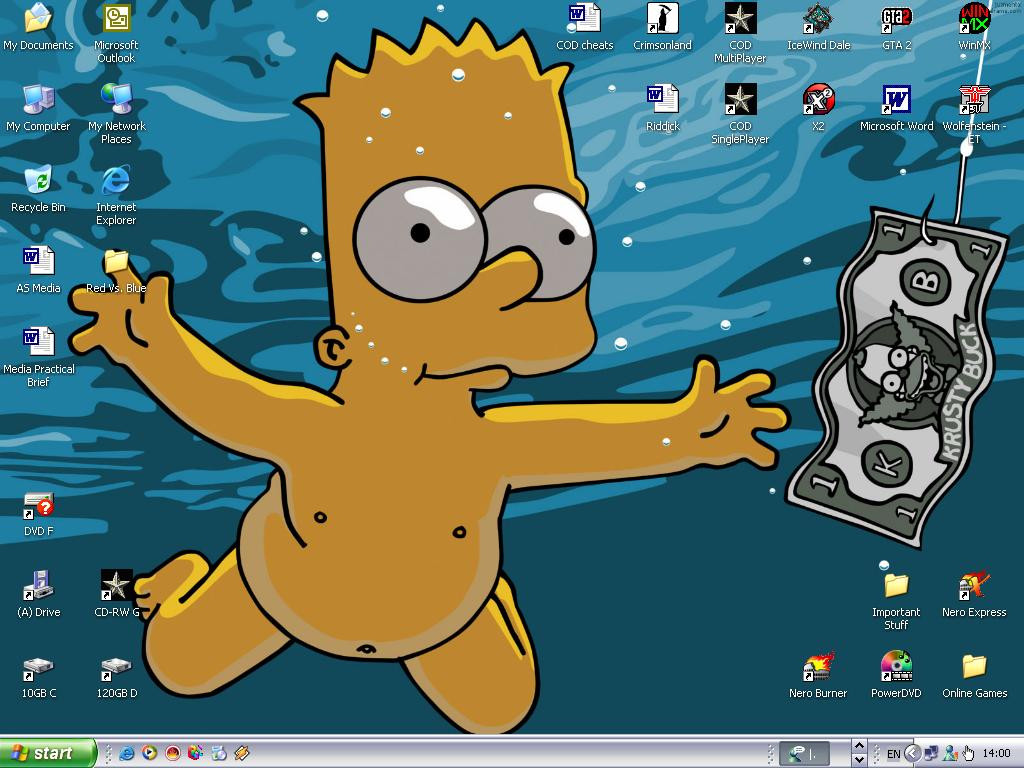Expand hidden system tray icons
The height and width of the screenshot is (768, 1024).
click(x=912, y=754)
